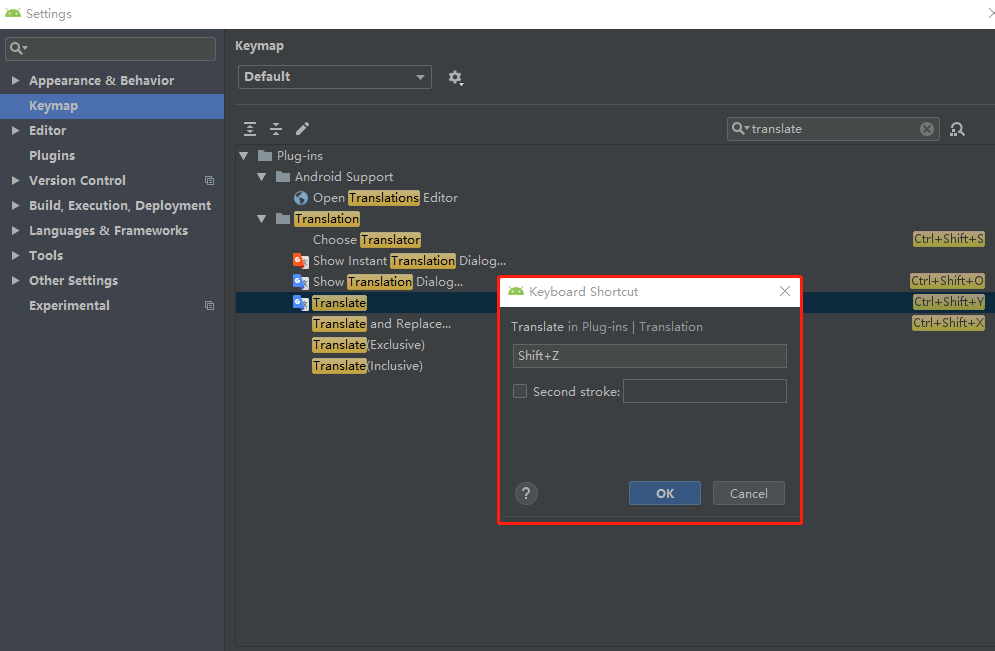Close the Keyboard Shortcut dialog
This screenshot has width=995, height=651.
pyautogui.click(x=785, y=291)
